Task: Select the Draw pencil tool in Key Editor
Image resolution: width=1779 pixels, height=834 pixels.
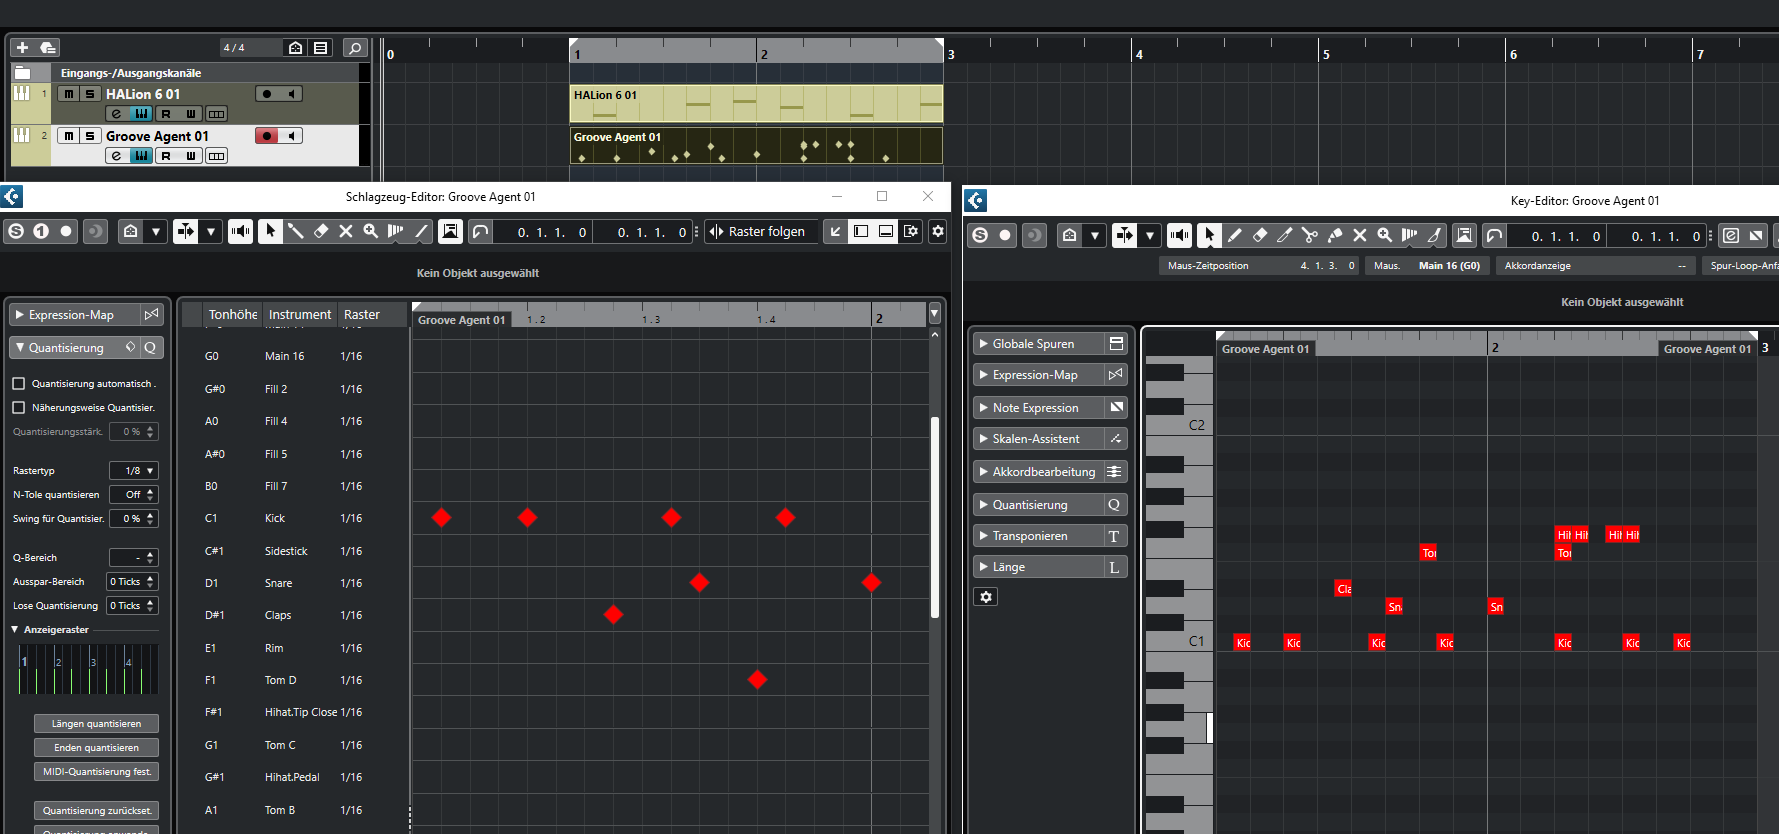Action: pos(1234,236)
